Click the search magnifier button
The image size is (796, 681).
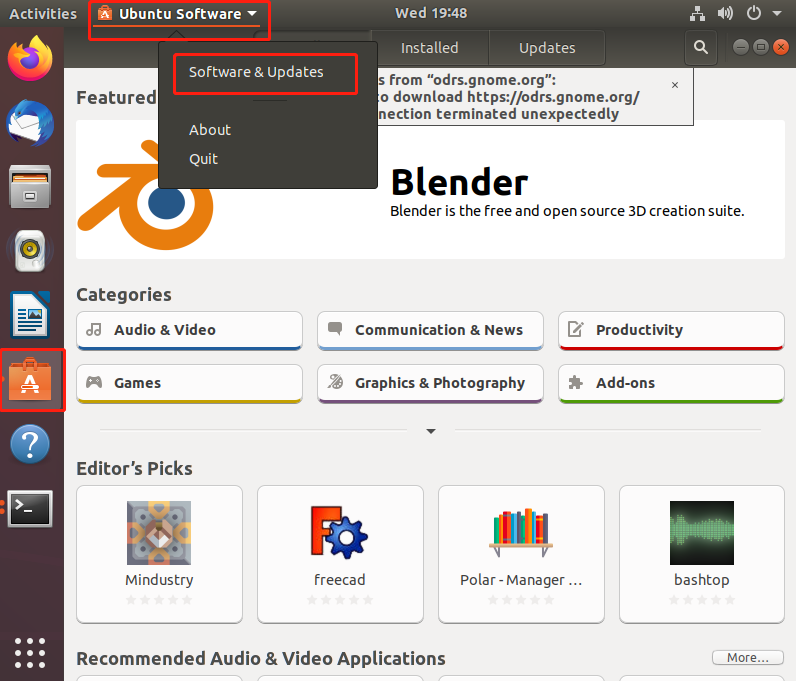(701, 48)
